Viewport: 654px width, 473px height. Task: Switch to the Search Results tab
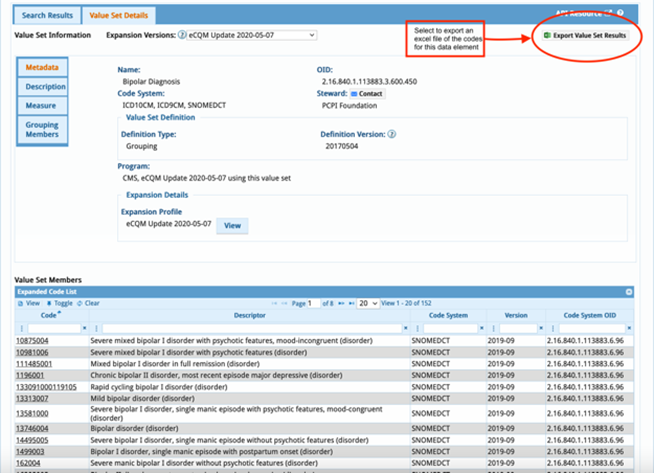[x=47, y=15]
